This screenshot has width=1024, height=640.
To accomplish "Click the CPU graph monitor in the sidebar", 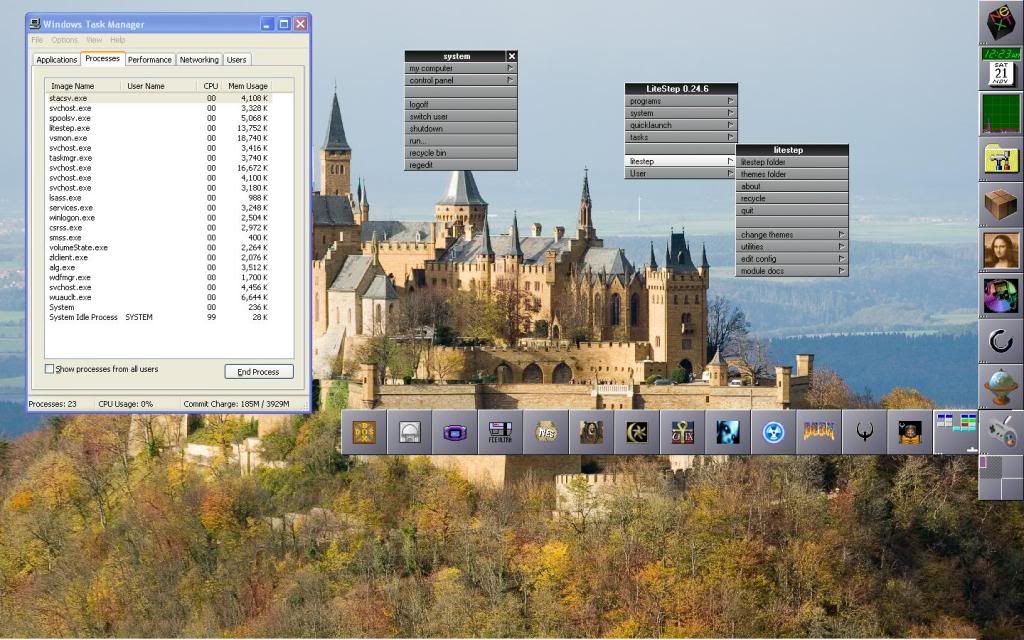I will tap(1000, 114).
